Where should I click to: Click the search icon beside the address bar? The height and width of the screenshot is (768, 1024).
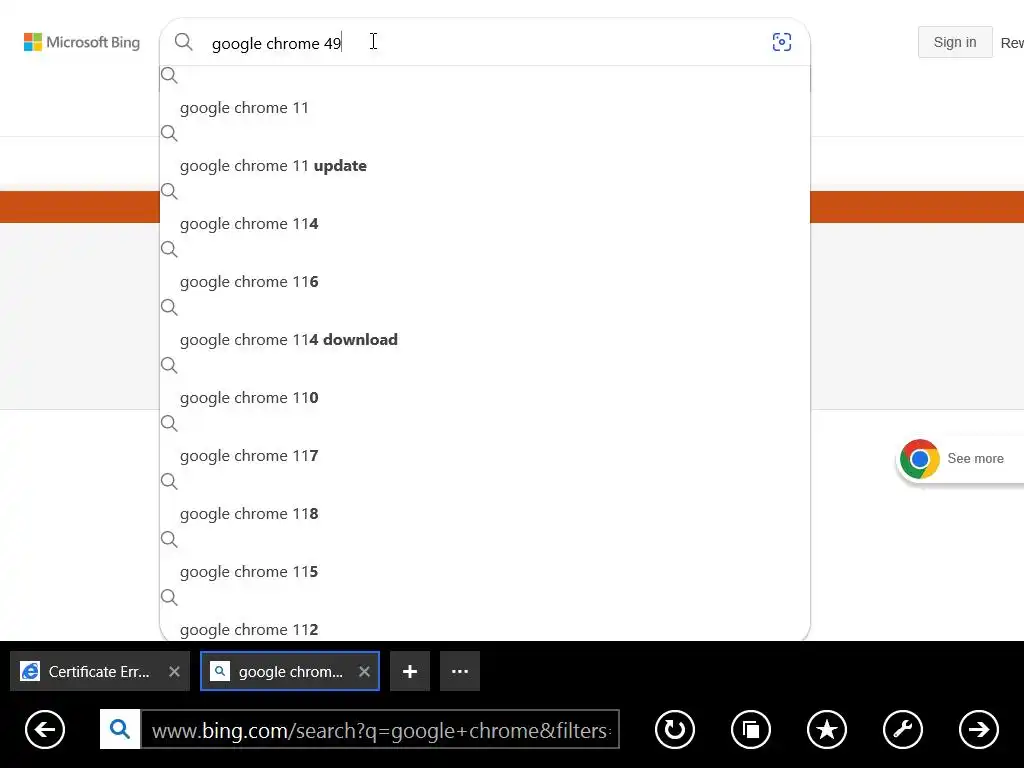click(120, 729)
